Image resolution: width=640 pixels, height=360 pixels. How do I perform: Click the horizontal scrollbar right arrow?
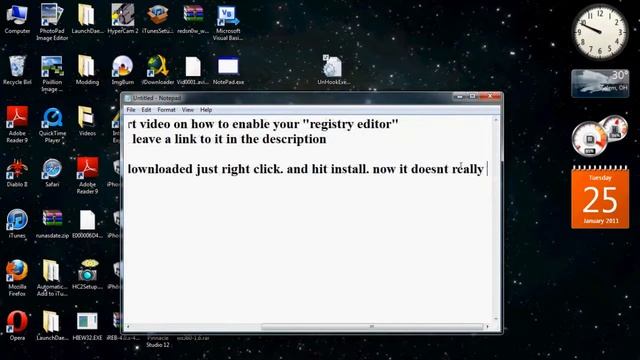click(488, 327)
